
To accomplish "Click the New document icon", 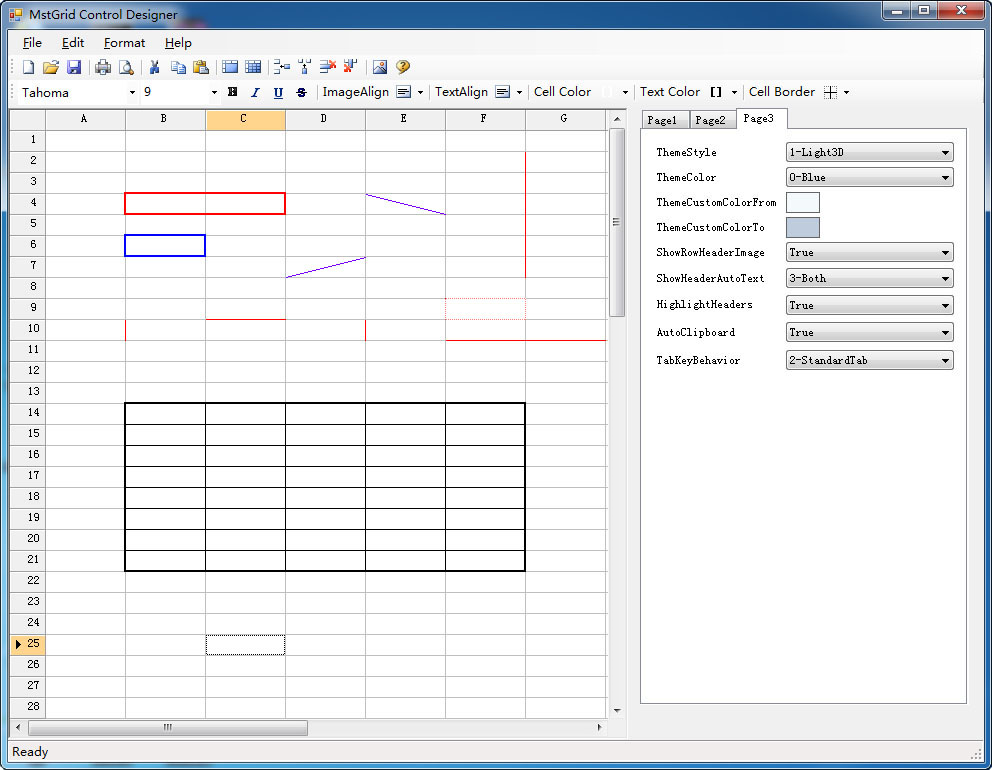I will click(x=28, y=67).
